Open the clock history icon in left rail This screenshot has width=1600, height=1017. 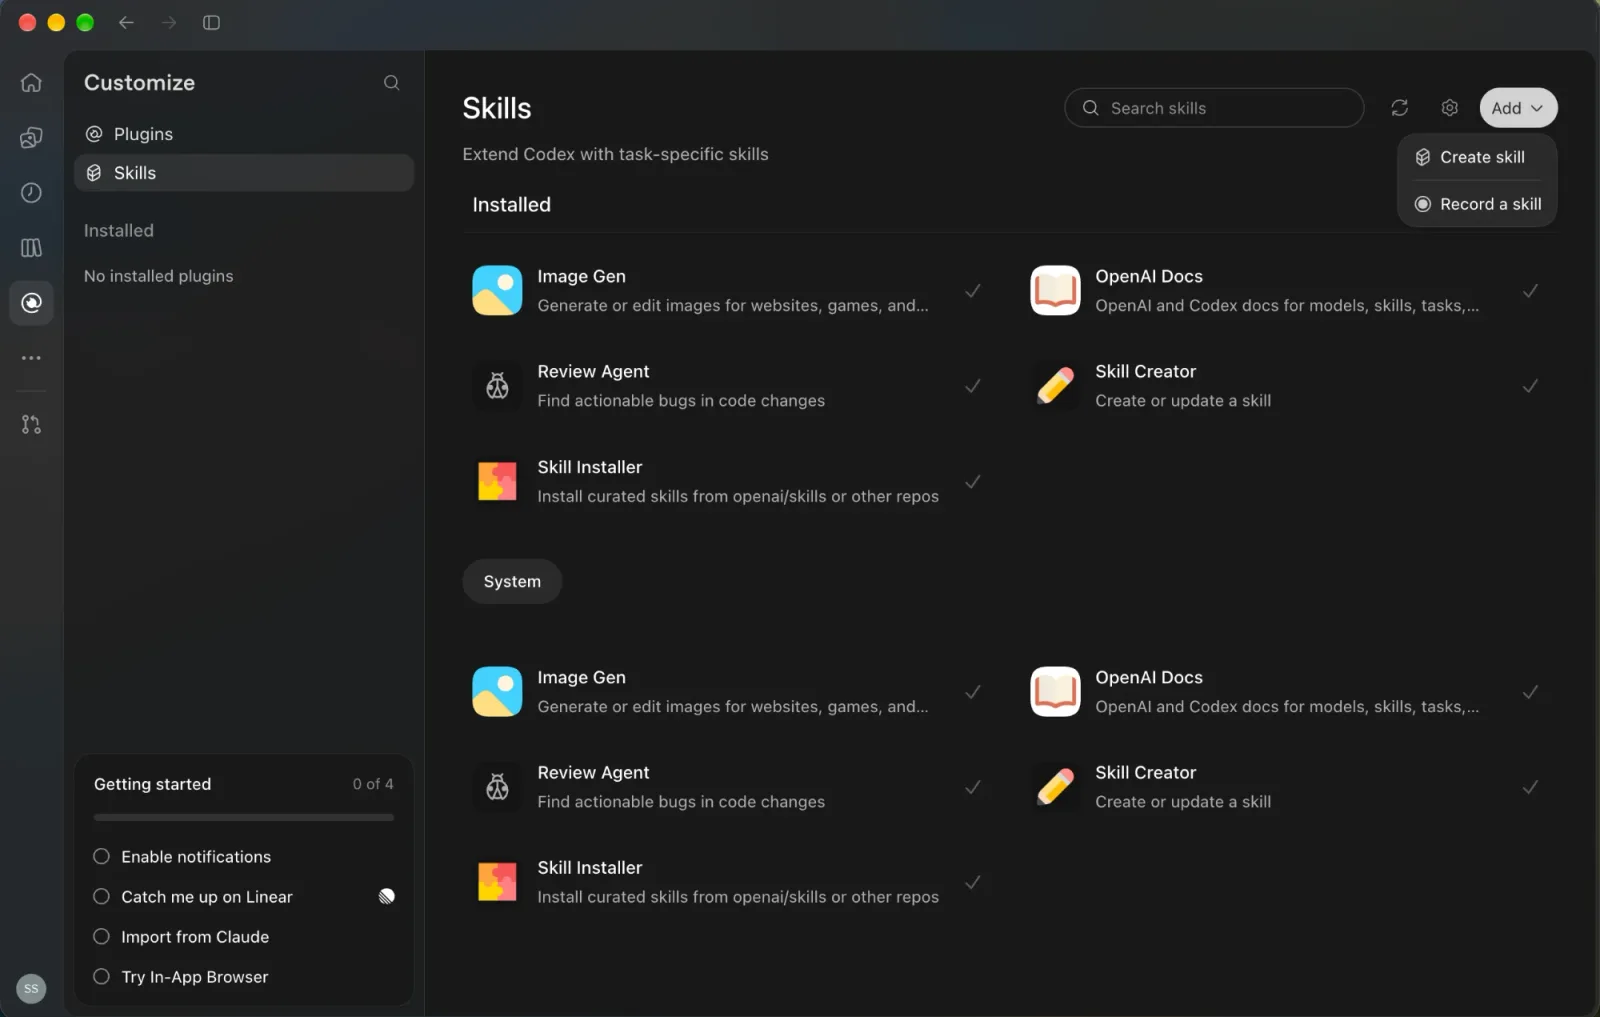pyautogui.click(x=31, y=192)
